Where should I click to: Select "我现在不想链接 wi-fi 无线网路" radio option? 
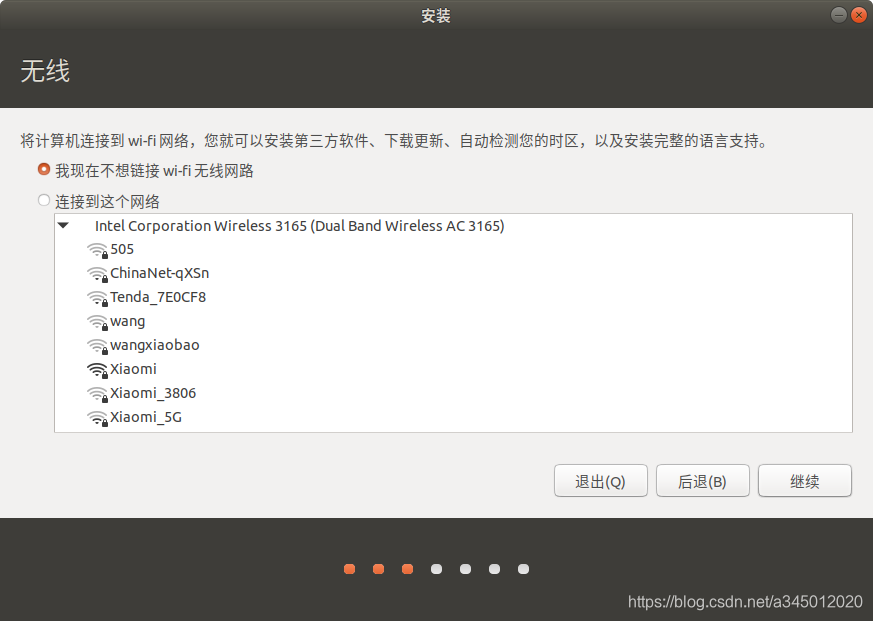pyautogui.click(x=44, y=169)
